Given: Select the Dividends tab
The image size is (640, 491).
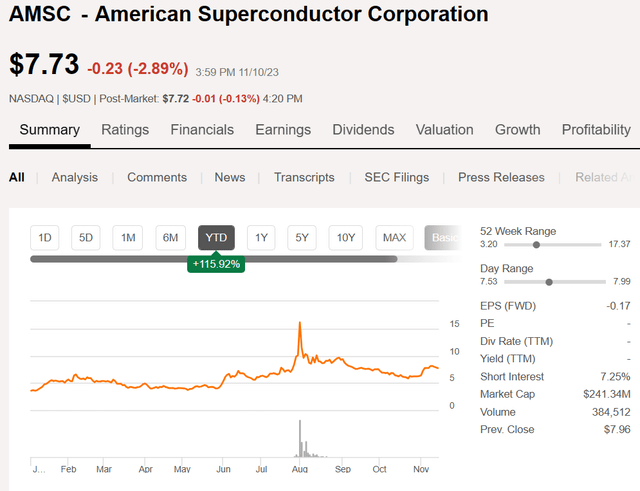Looking at the screenshot, I should (x=363, y=130).
